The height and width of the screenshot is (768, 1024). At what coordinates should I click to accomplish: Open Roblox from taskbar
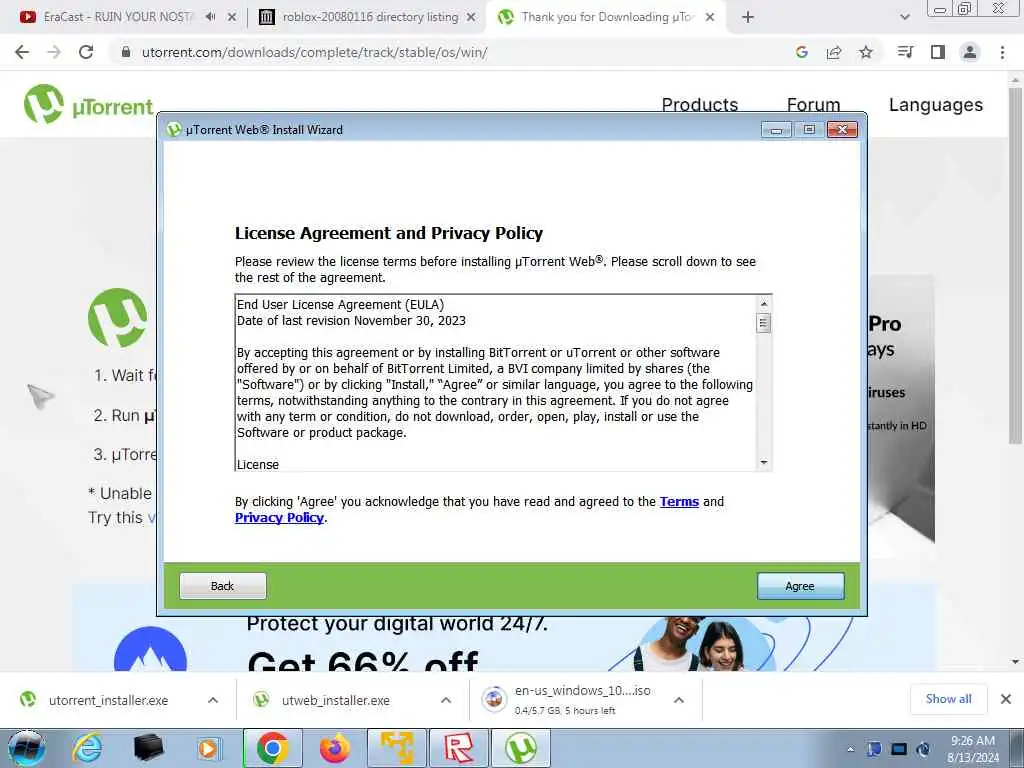click(x=459, y=748)
